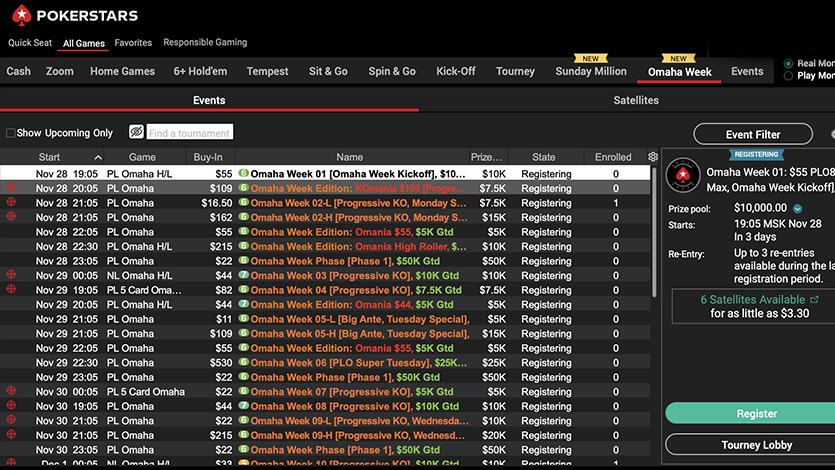Open the Tourney tab

pos(515,71)
